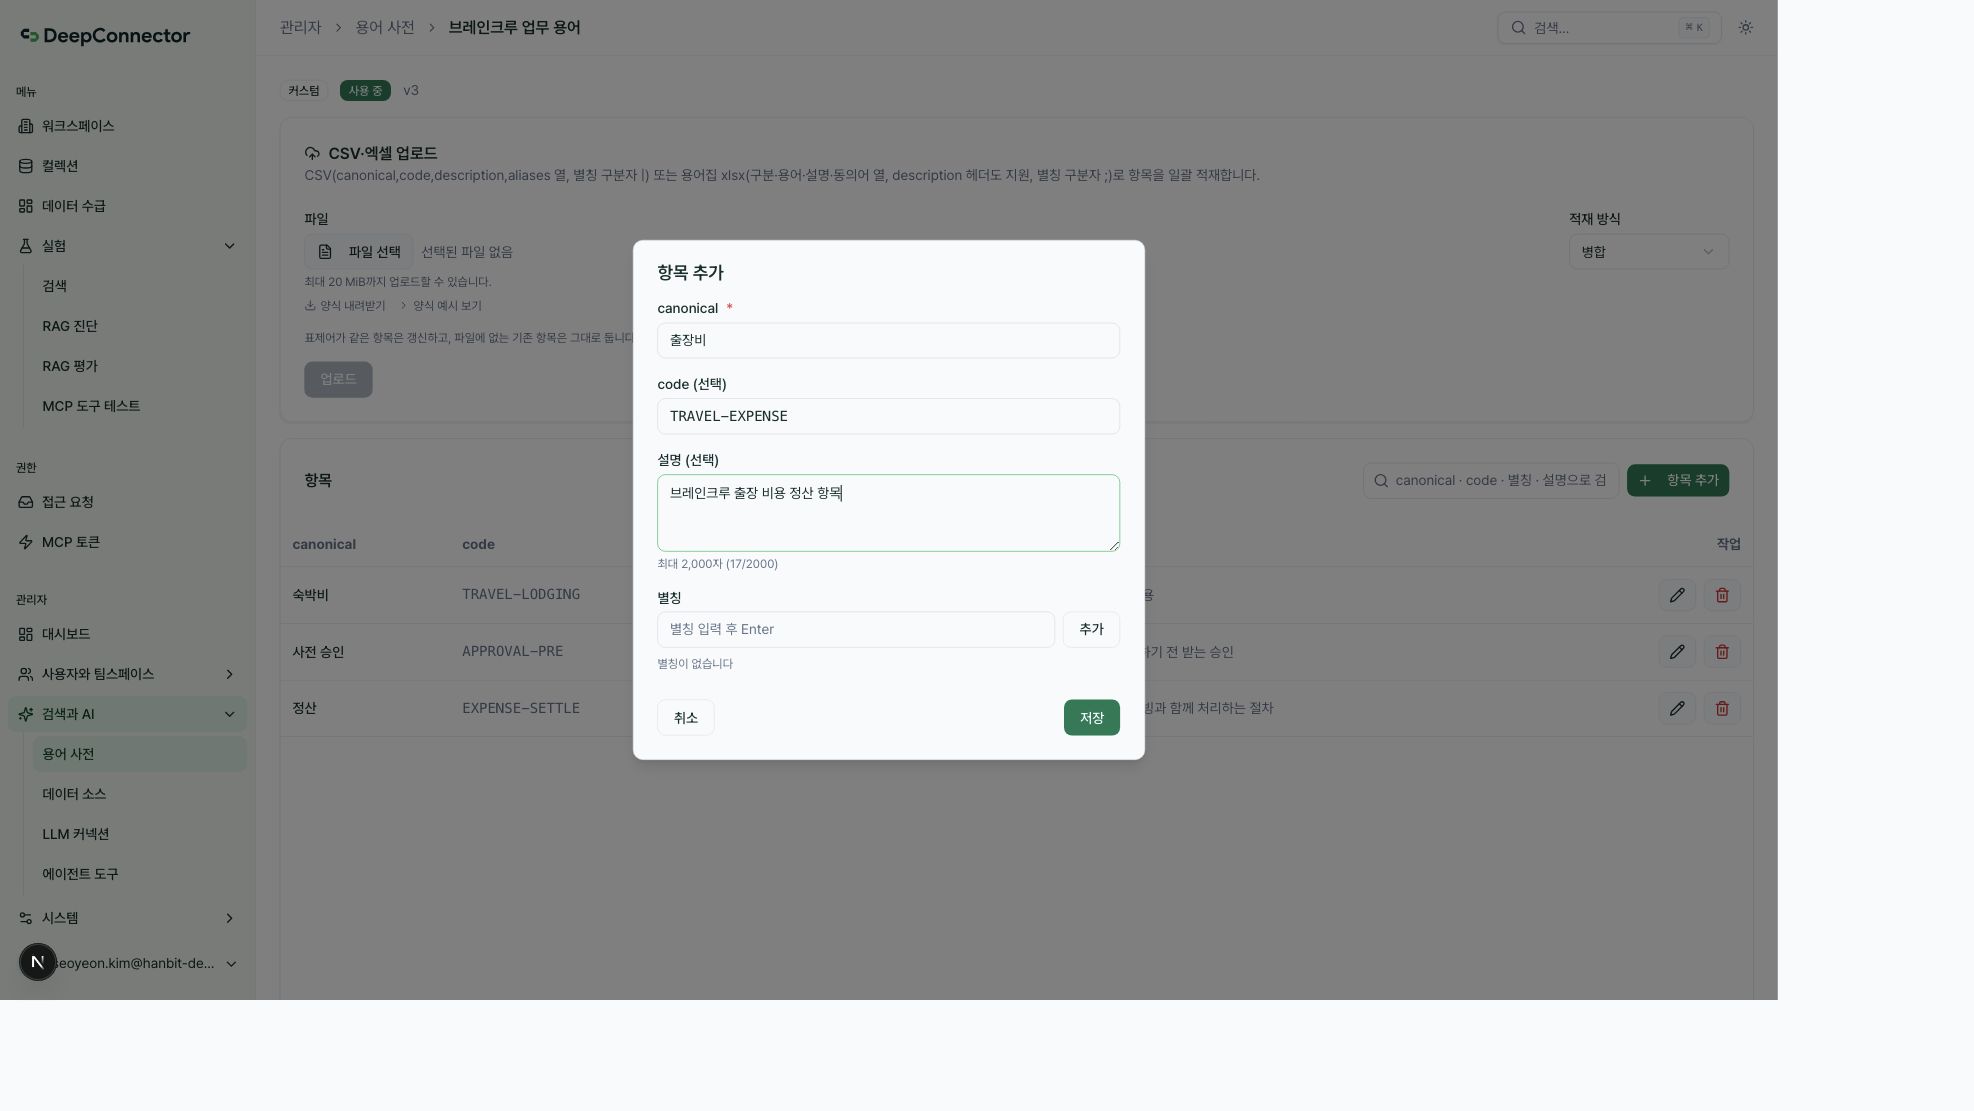Select 데이터 소스 in the sidebar
The height and width of the screenshot is (1111, 1974).
[x=139, y=794]
